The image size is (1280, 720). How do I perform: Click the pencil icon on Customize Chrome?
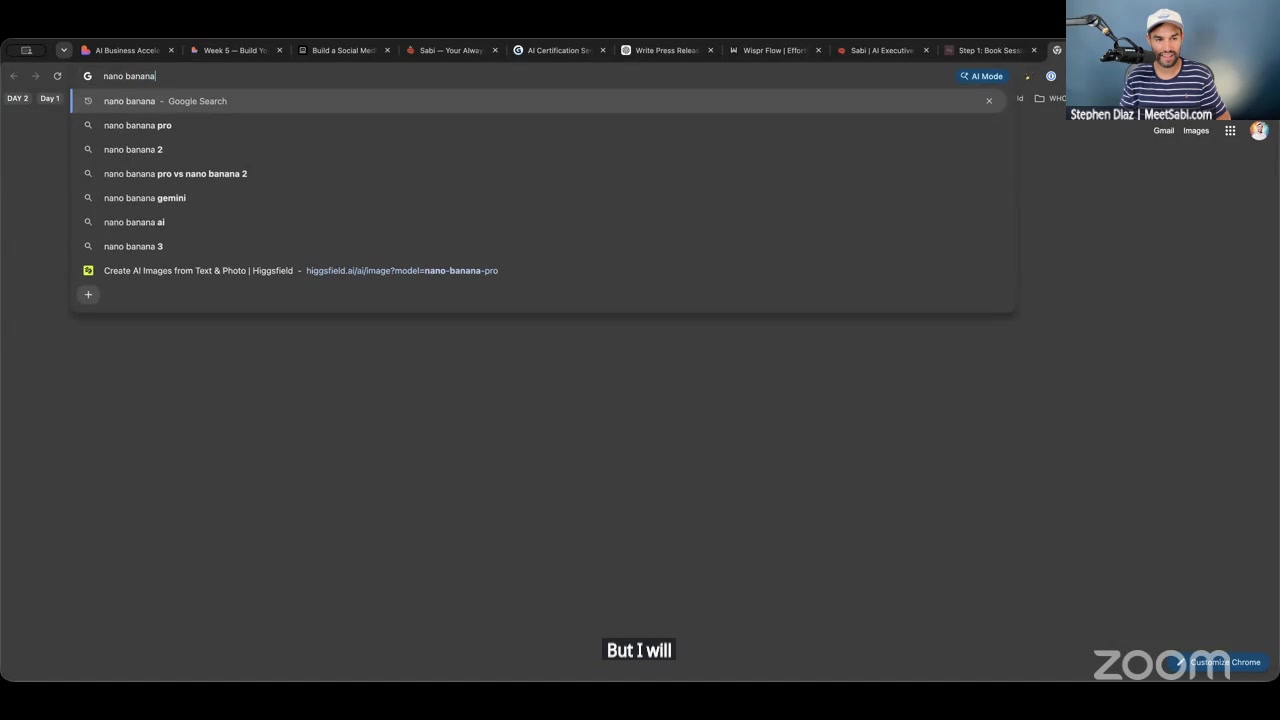coord(1181,662)
